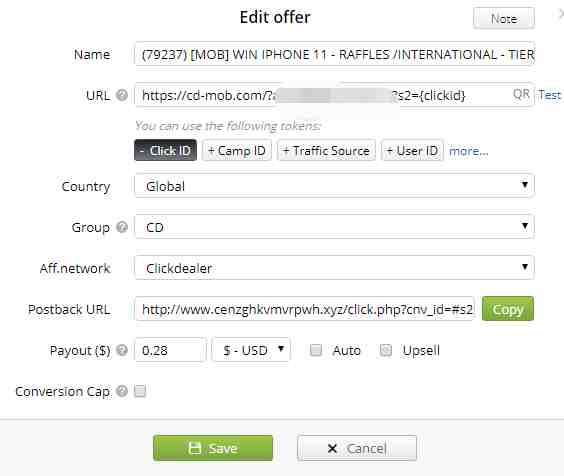Image resolution: width=564 pixels, height=476 pixels.
Task: Add the Camp ID token
Action: coord(237,150)
